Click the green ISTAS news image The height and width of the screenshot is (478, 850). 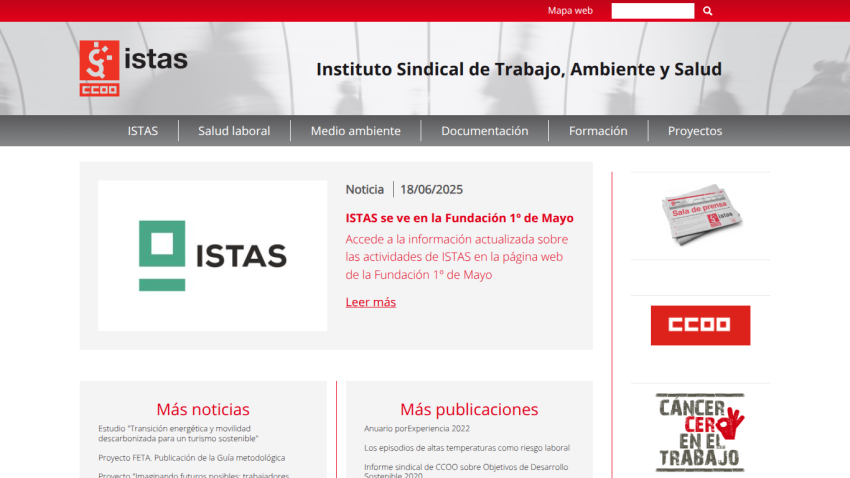point(212,256)
